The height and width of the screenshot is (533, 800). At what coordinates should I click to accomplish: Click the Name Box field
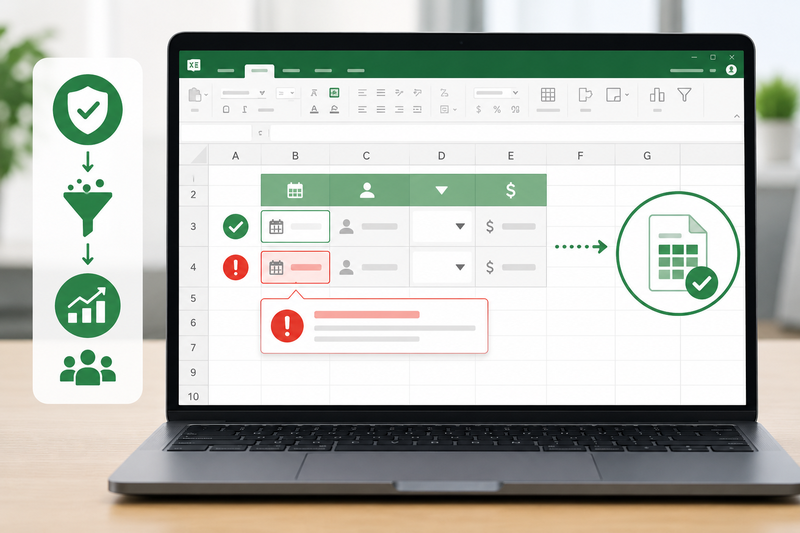[x=216, y=133]
